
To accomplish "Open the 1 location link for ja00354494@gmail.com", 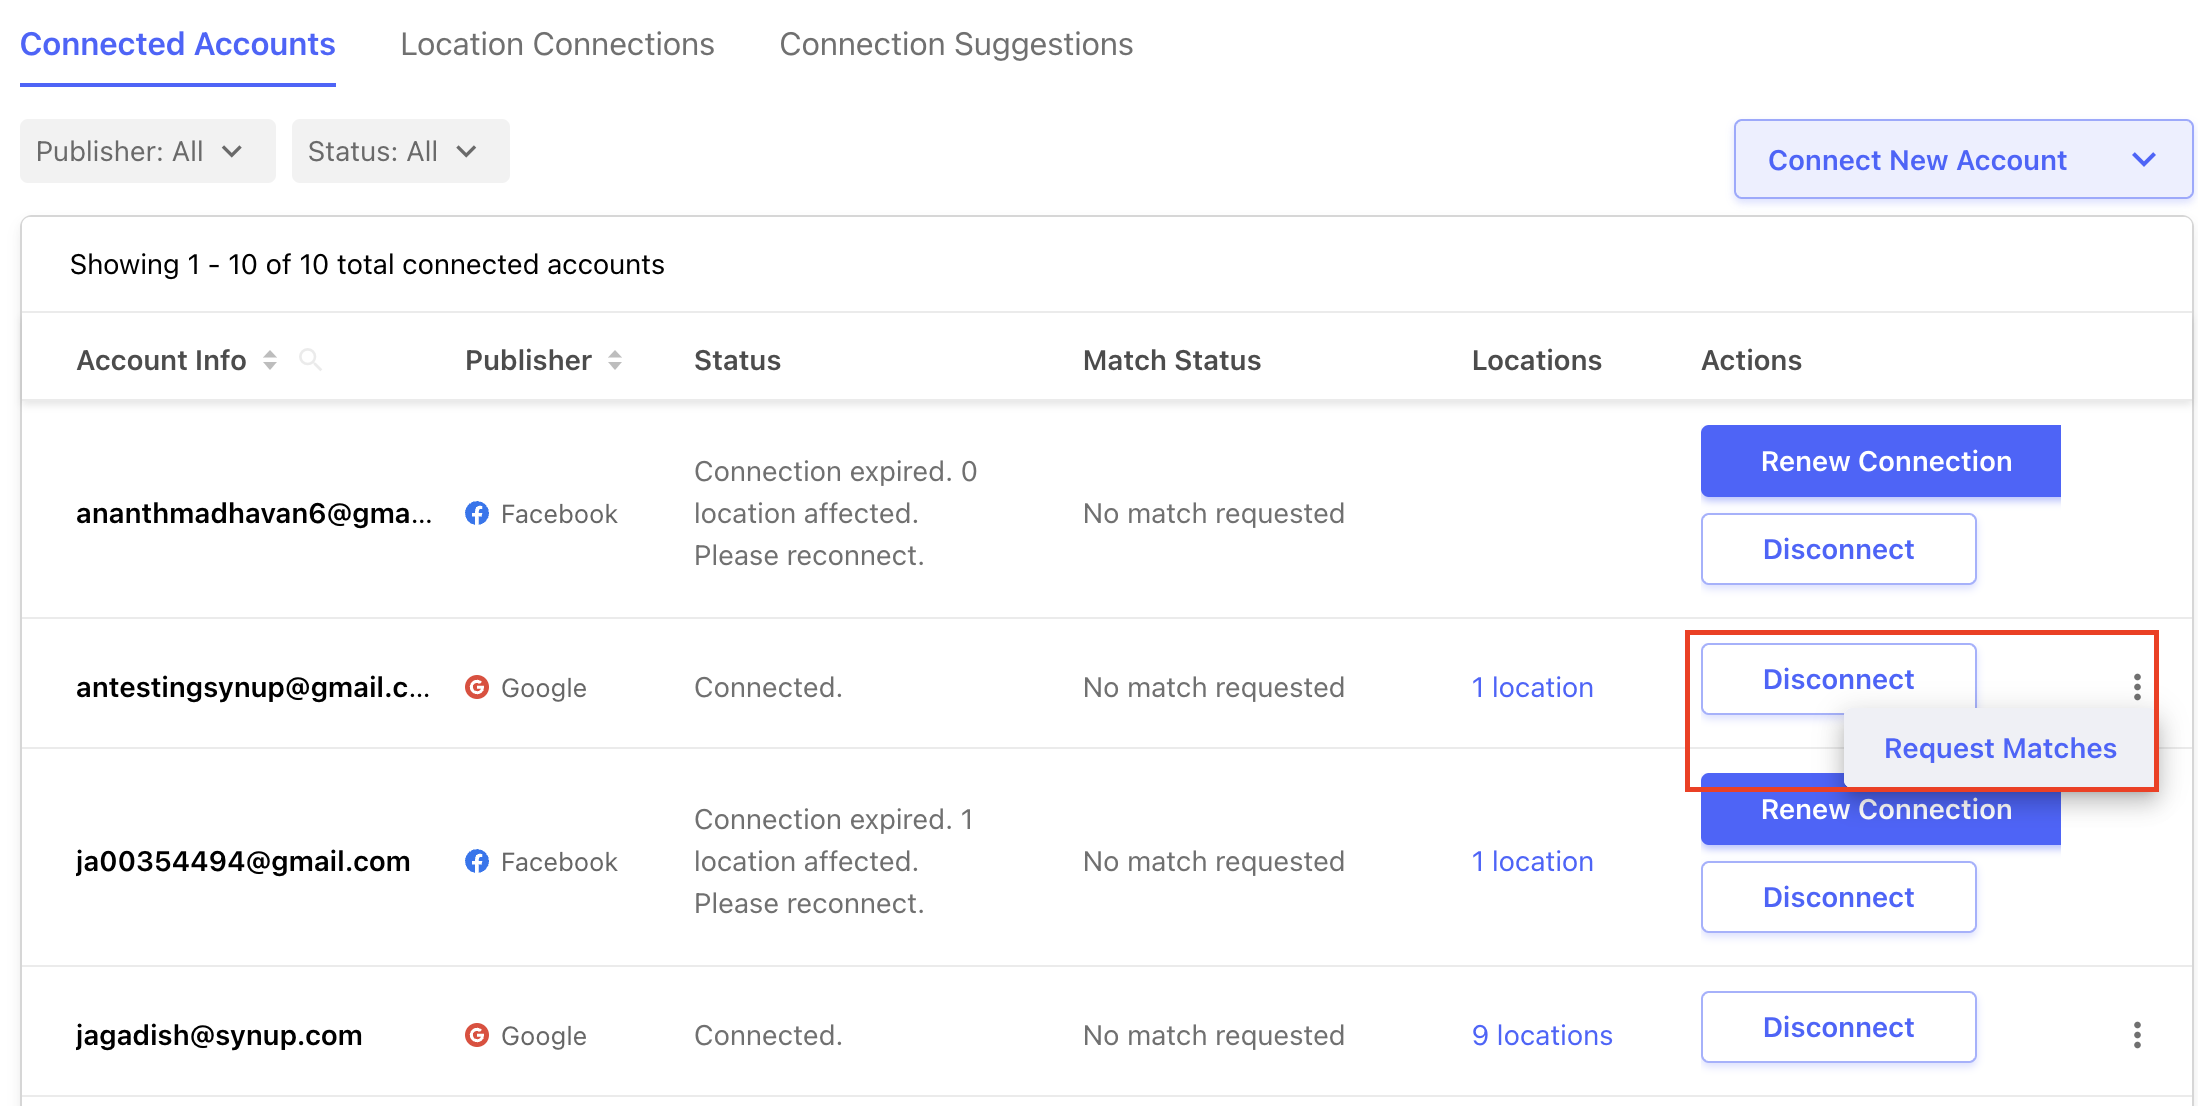I will (1532, 861).
